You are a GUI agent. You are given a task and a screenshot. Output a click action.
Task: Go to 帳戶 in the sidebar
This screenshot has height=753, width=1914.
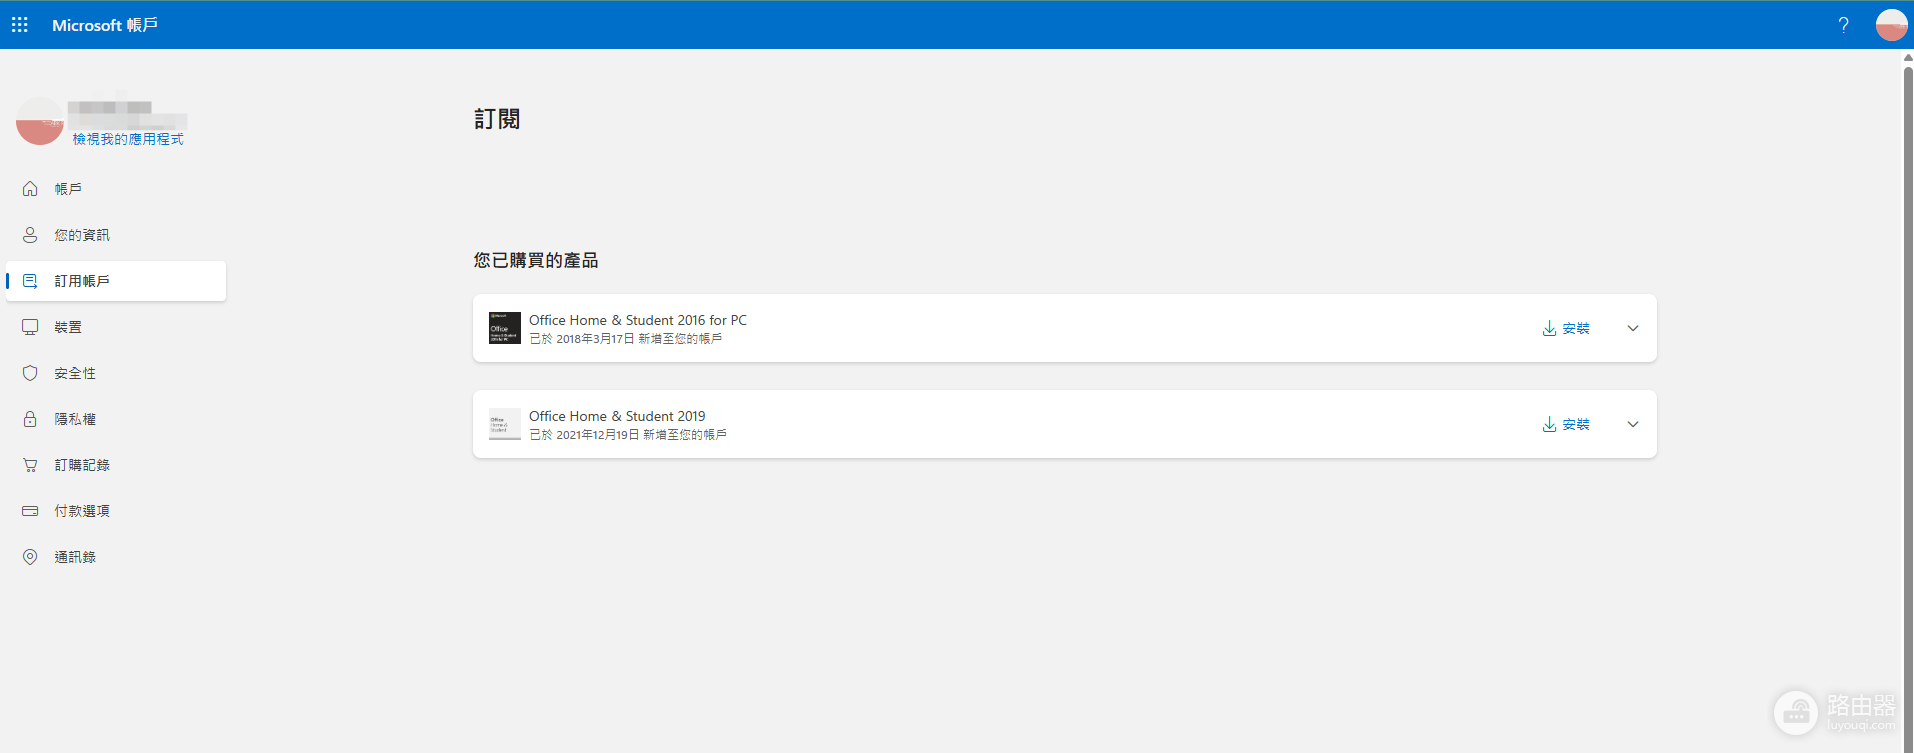coord(116,189)
